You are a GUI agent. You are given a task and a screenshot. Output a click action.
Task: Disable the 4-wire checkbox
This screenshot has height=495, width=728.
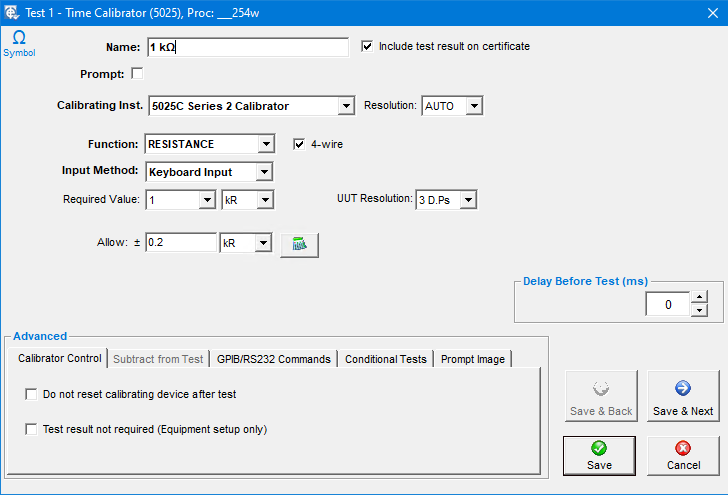click(299, 144)
